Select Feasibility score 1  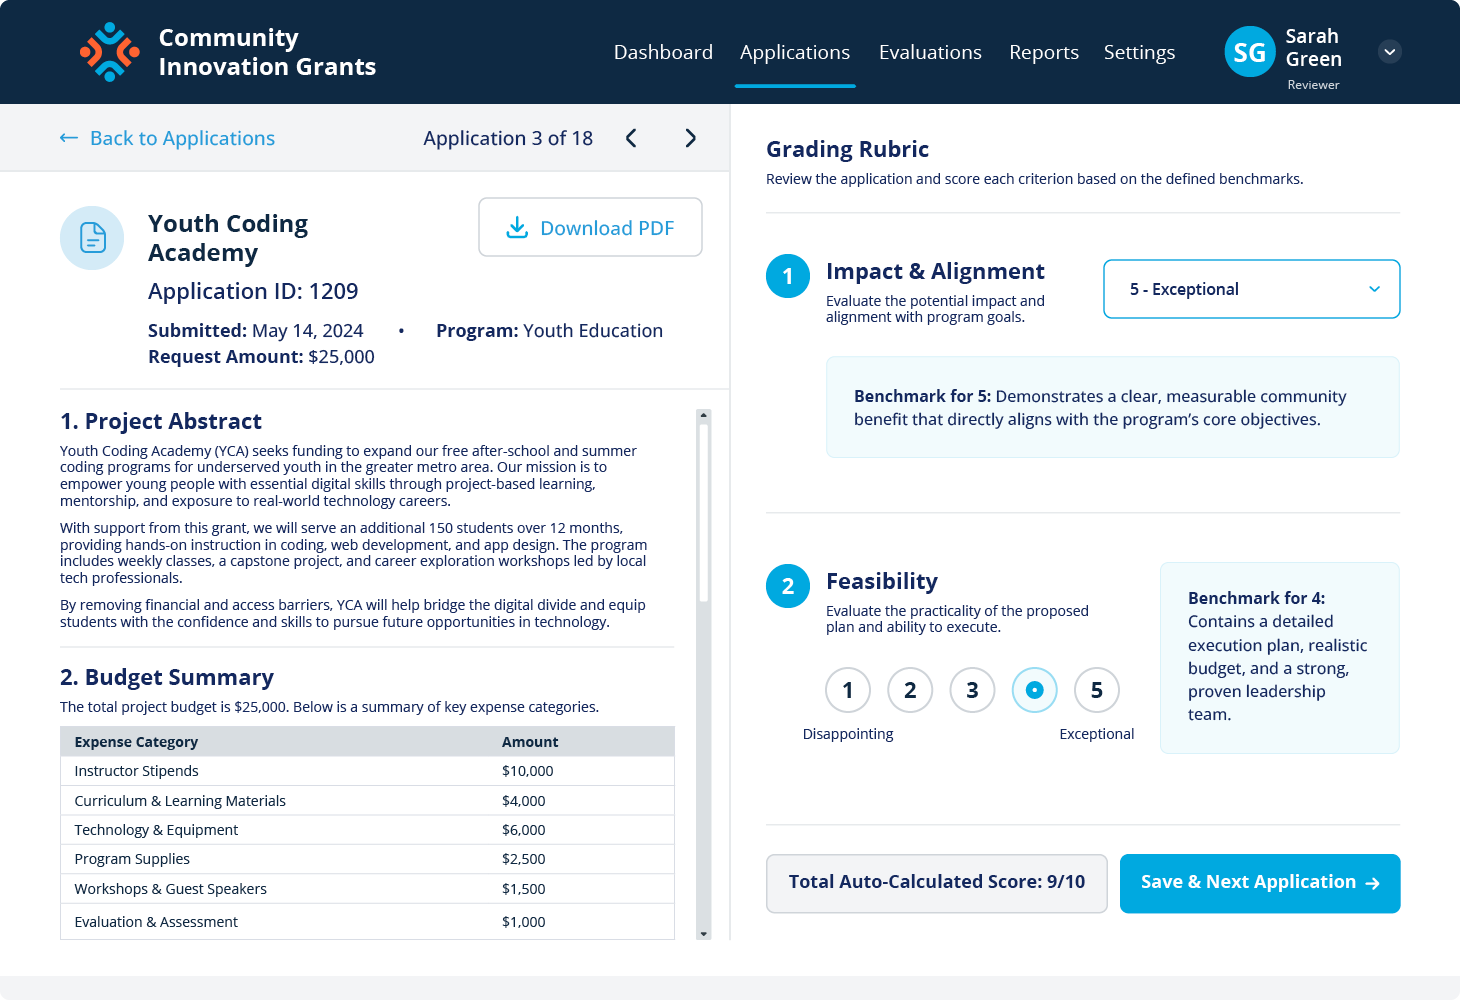(x=848, y=690)
